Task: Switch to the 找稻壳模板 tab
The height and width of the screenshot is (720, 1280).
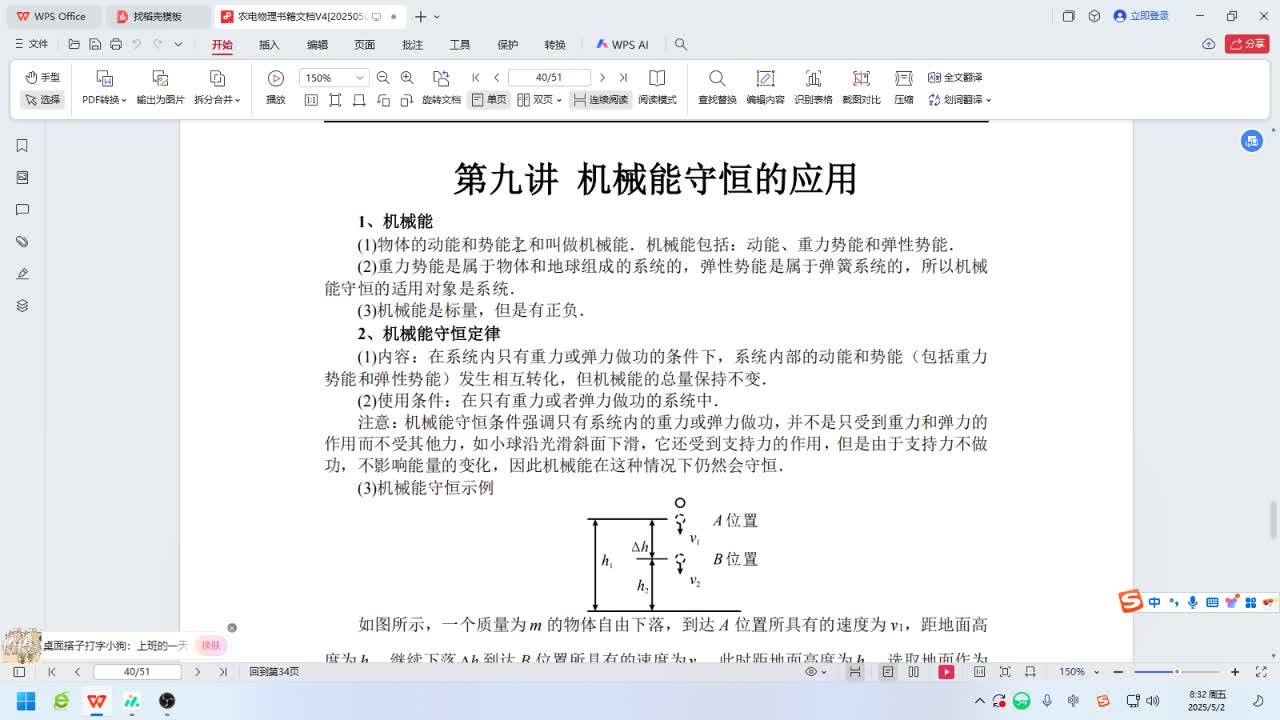Action: [x=157, y=16]
